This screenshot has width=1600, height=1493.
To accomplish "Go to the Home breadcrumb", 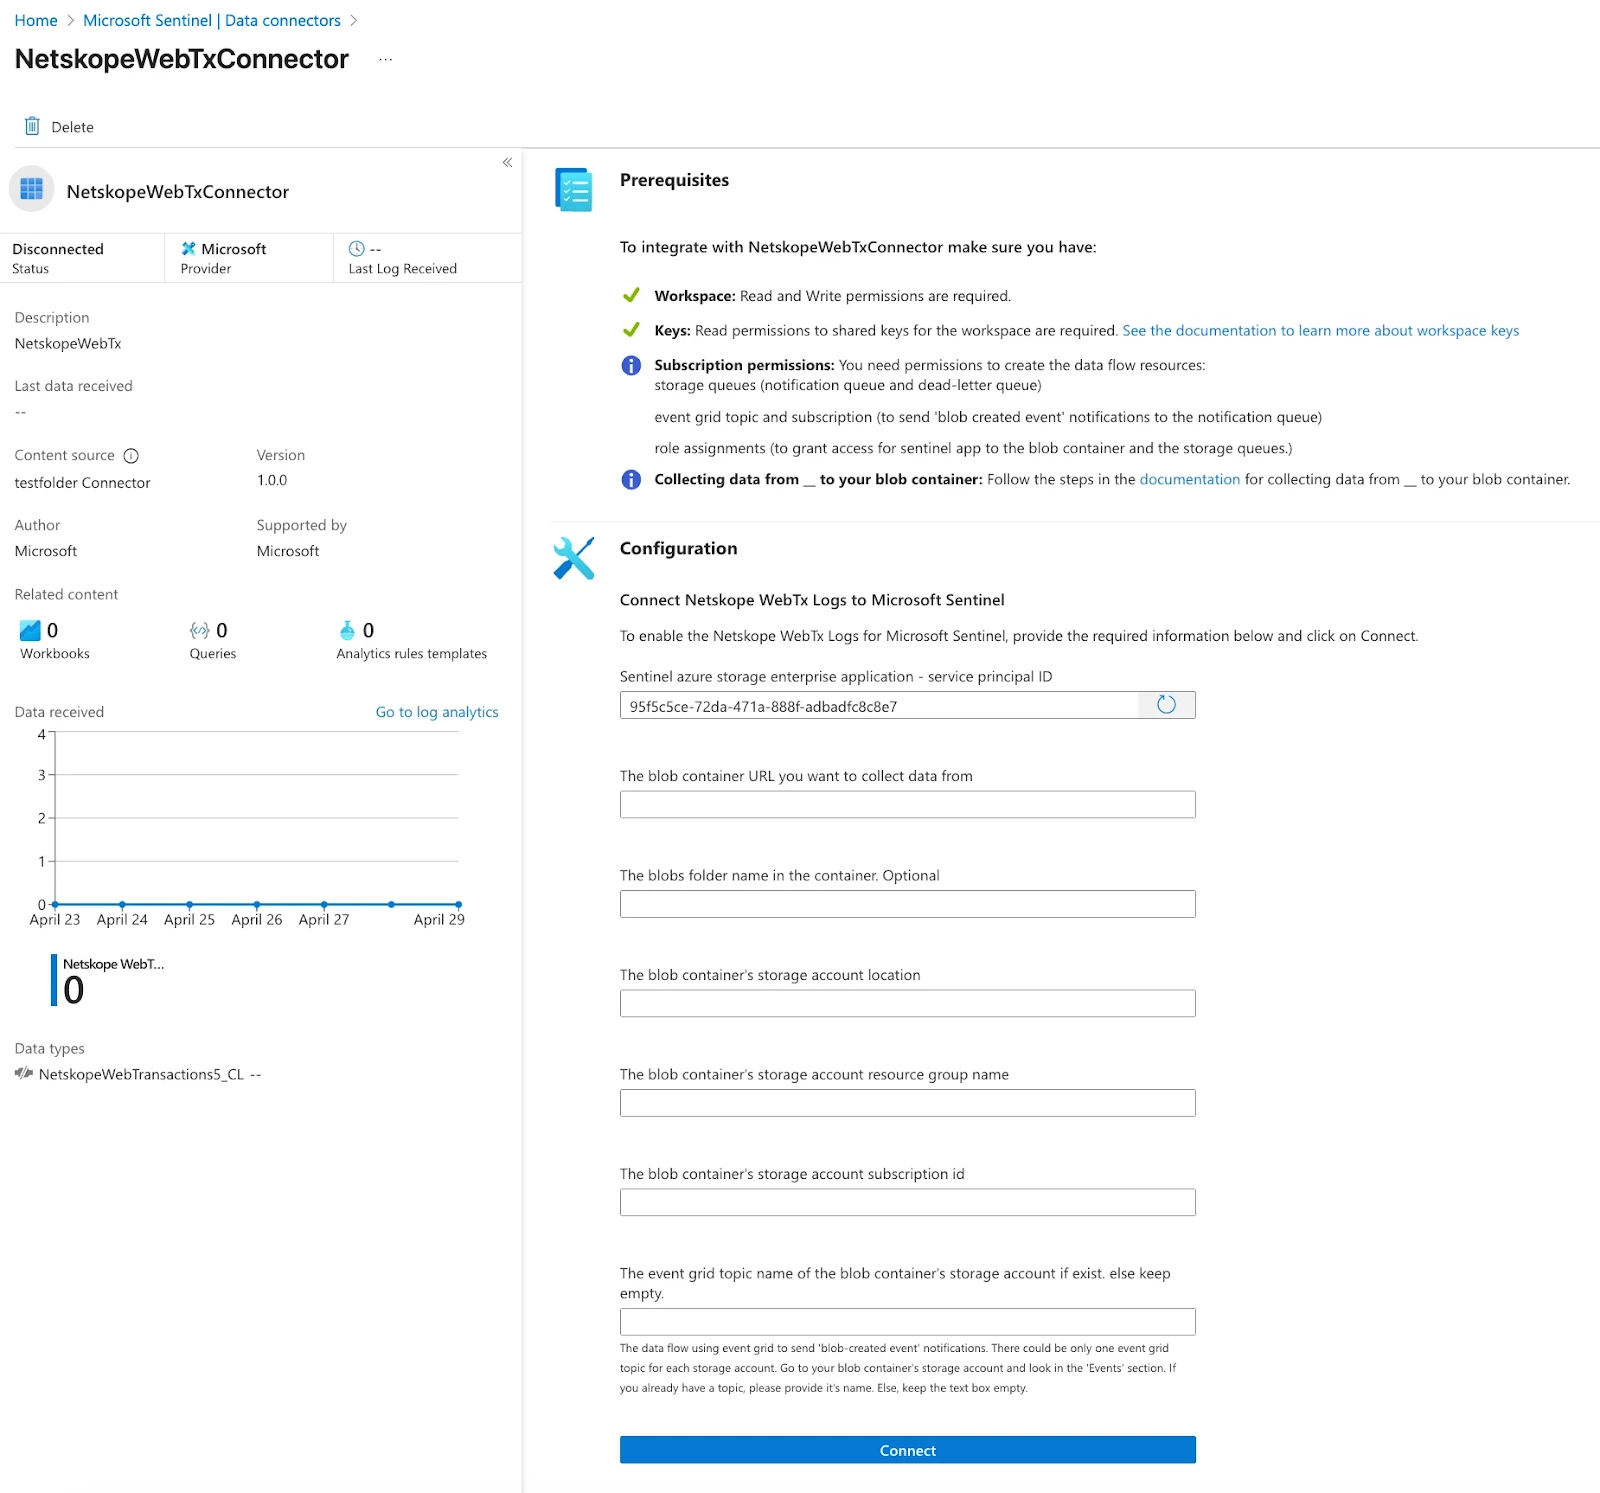I will point(36,20).
